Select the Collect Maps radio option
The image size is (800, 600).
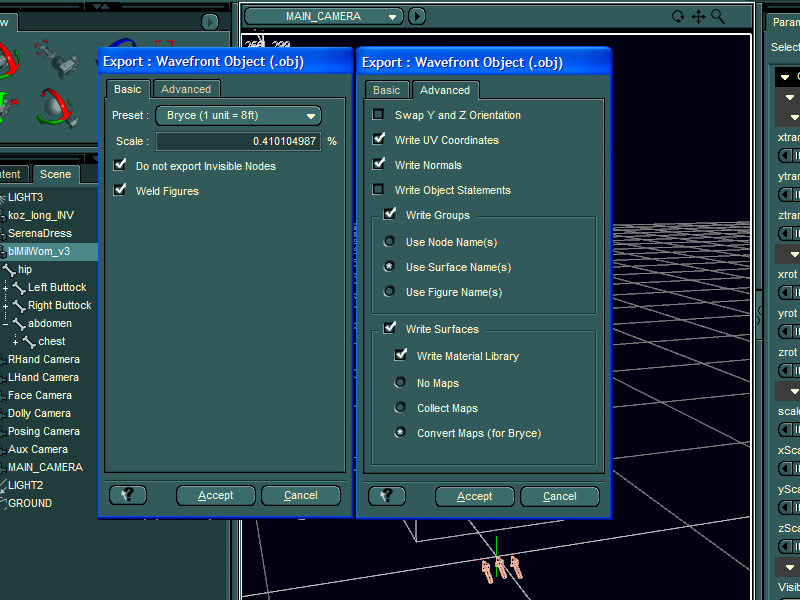coord(400,407)
